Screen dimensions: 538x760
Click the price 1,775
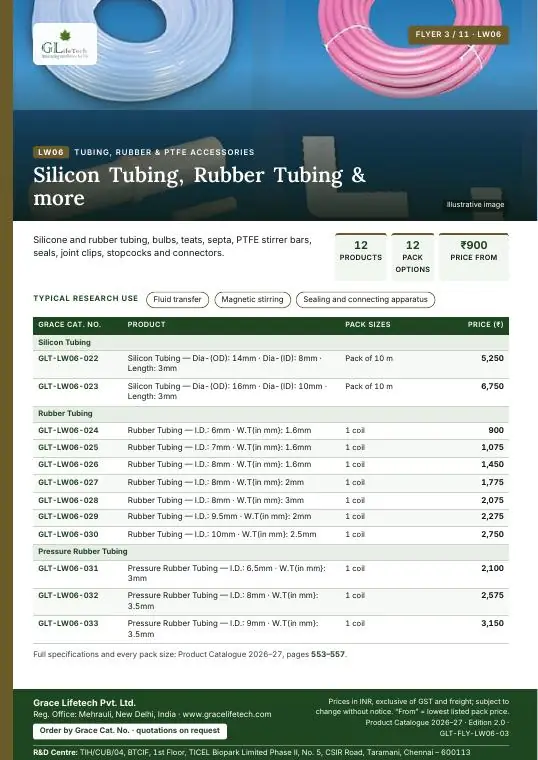(x=492, y=482)
